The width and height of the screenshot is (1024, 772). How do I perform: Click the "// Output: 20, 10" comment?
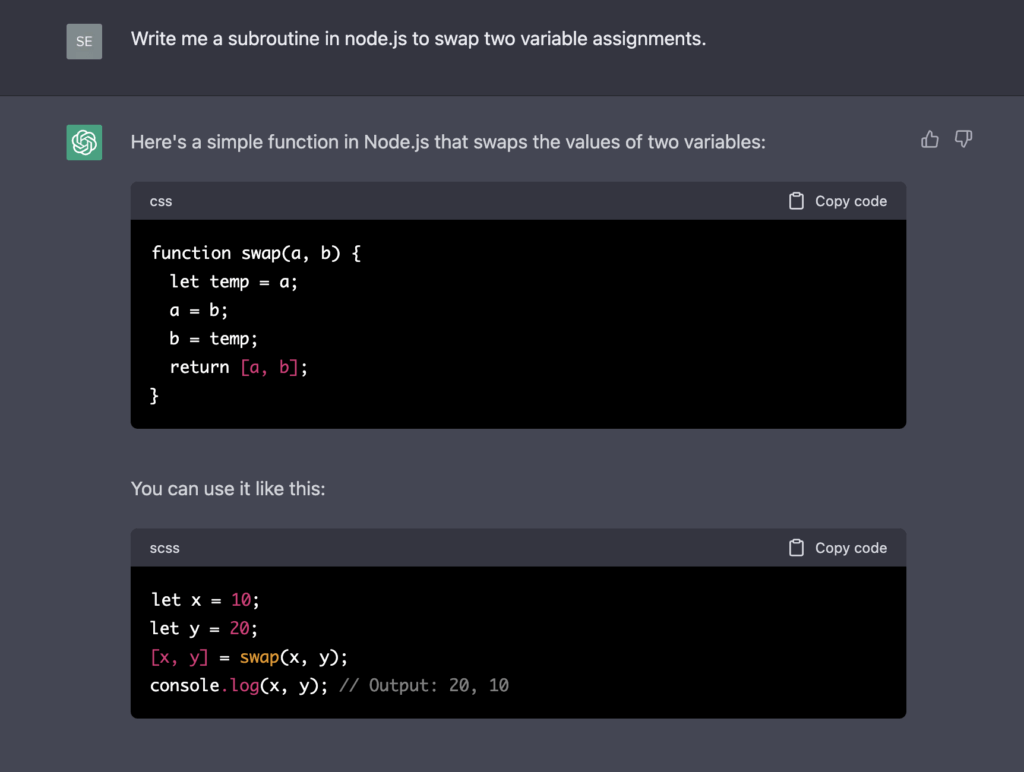pyautogui.click(x=424, y=686)
